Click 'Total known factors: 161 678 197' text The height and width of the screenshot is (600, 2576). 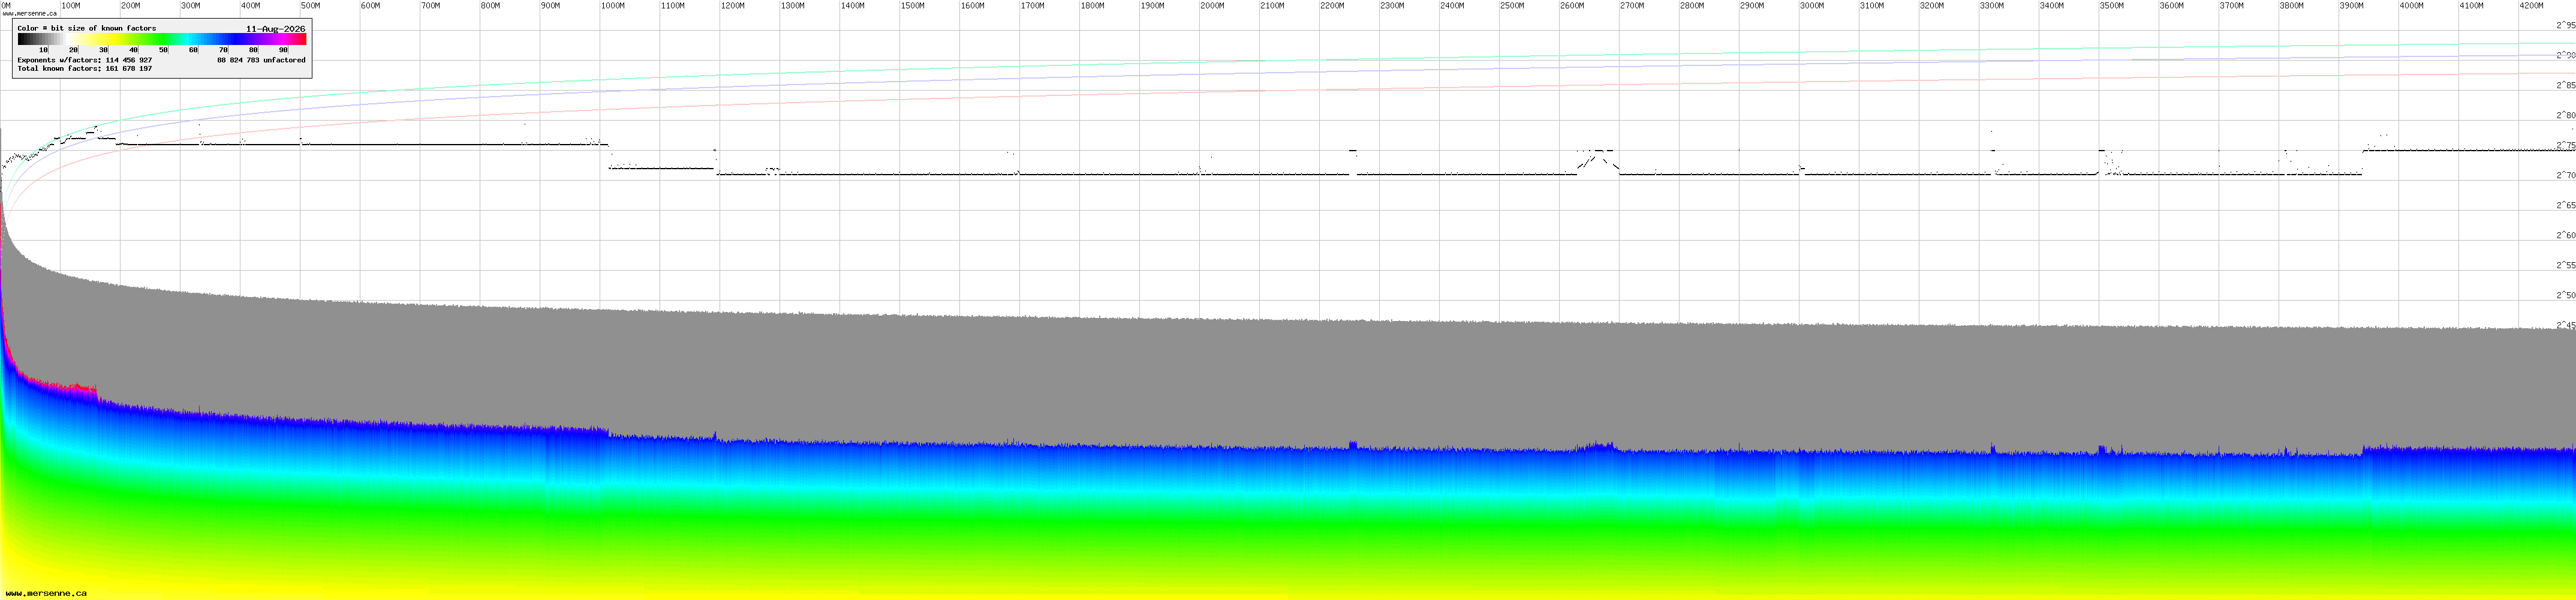tap(85, 68)
